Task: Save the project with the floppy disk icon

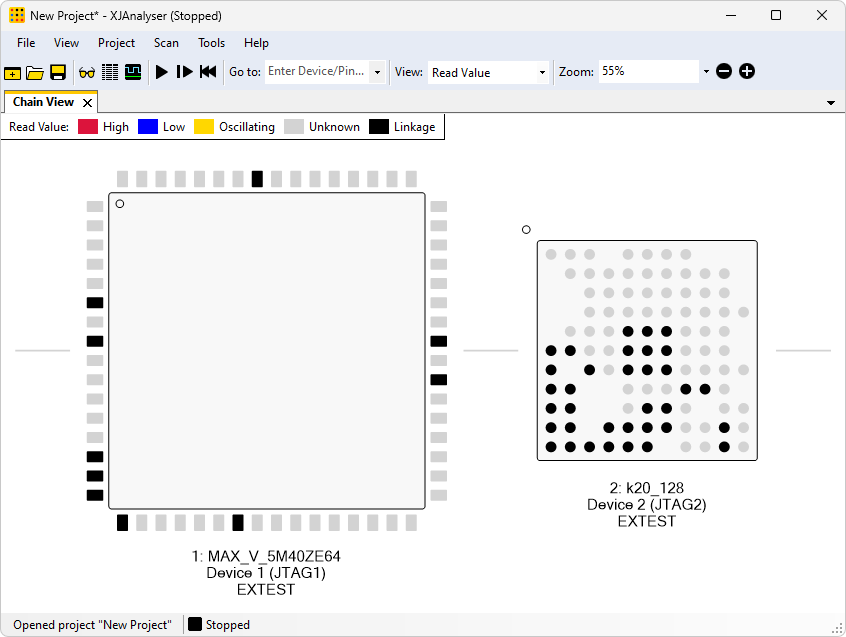Action: pyautogui.click(x=58, y=72)
